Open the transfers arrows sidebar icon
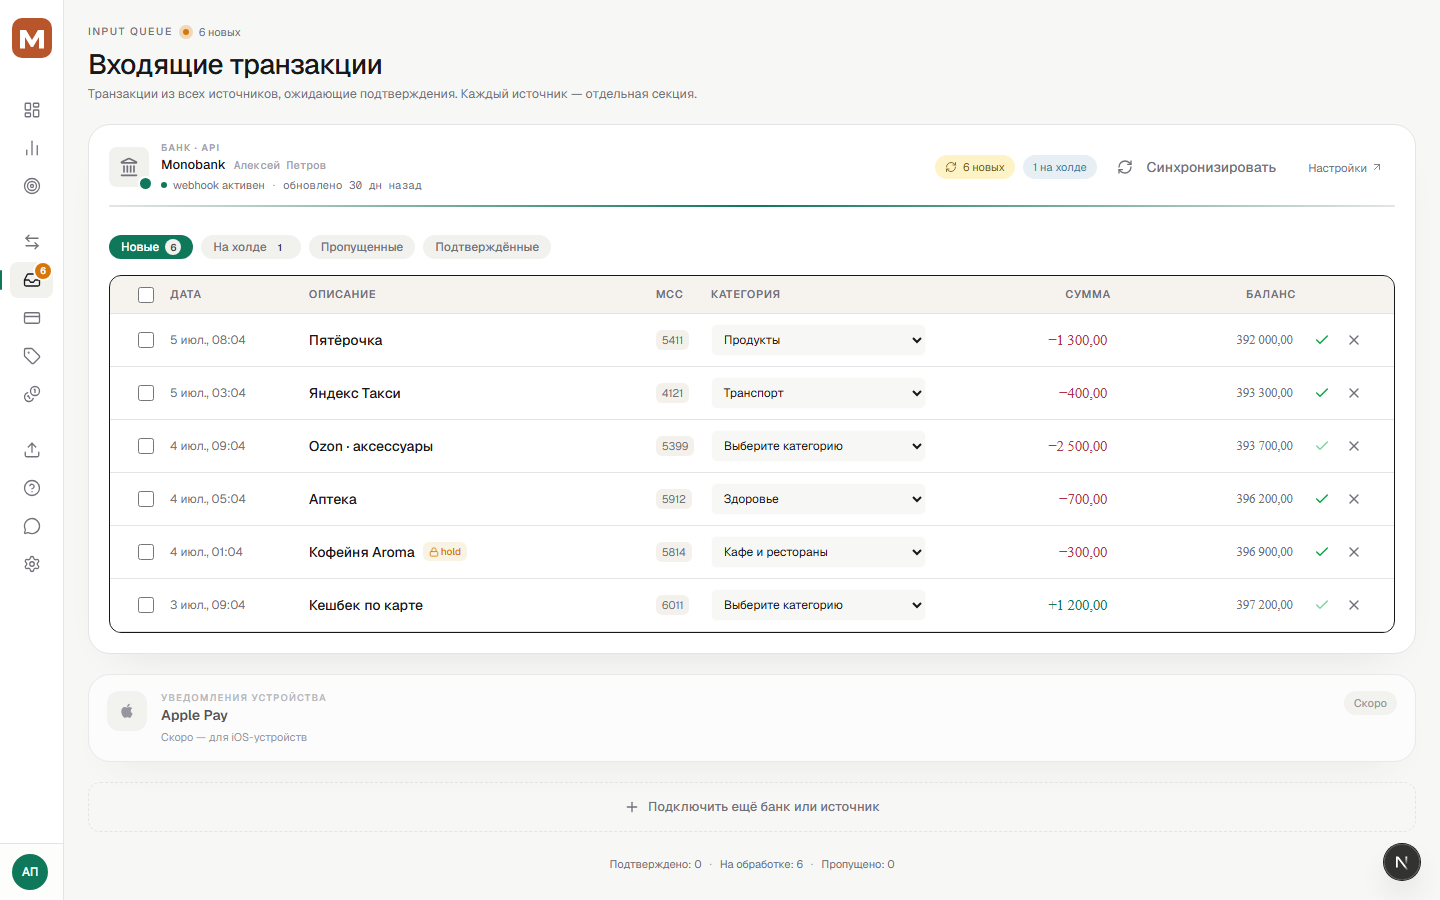1440x900 pixels. tap(32, 242)
